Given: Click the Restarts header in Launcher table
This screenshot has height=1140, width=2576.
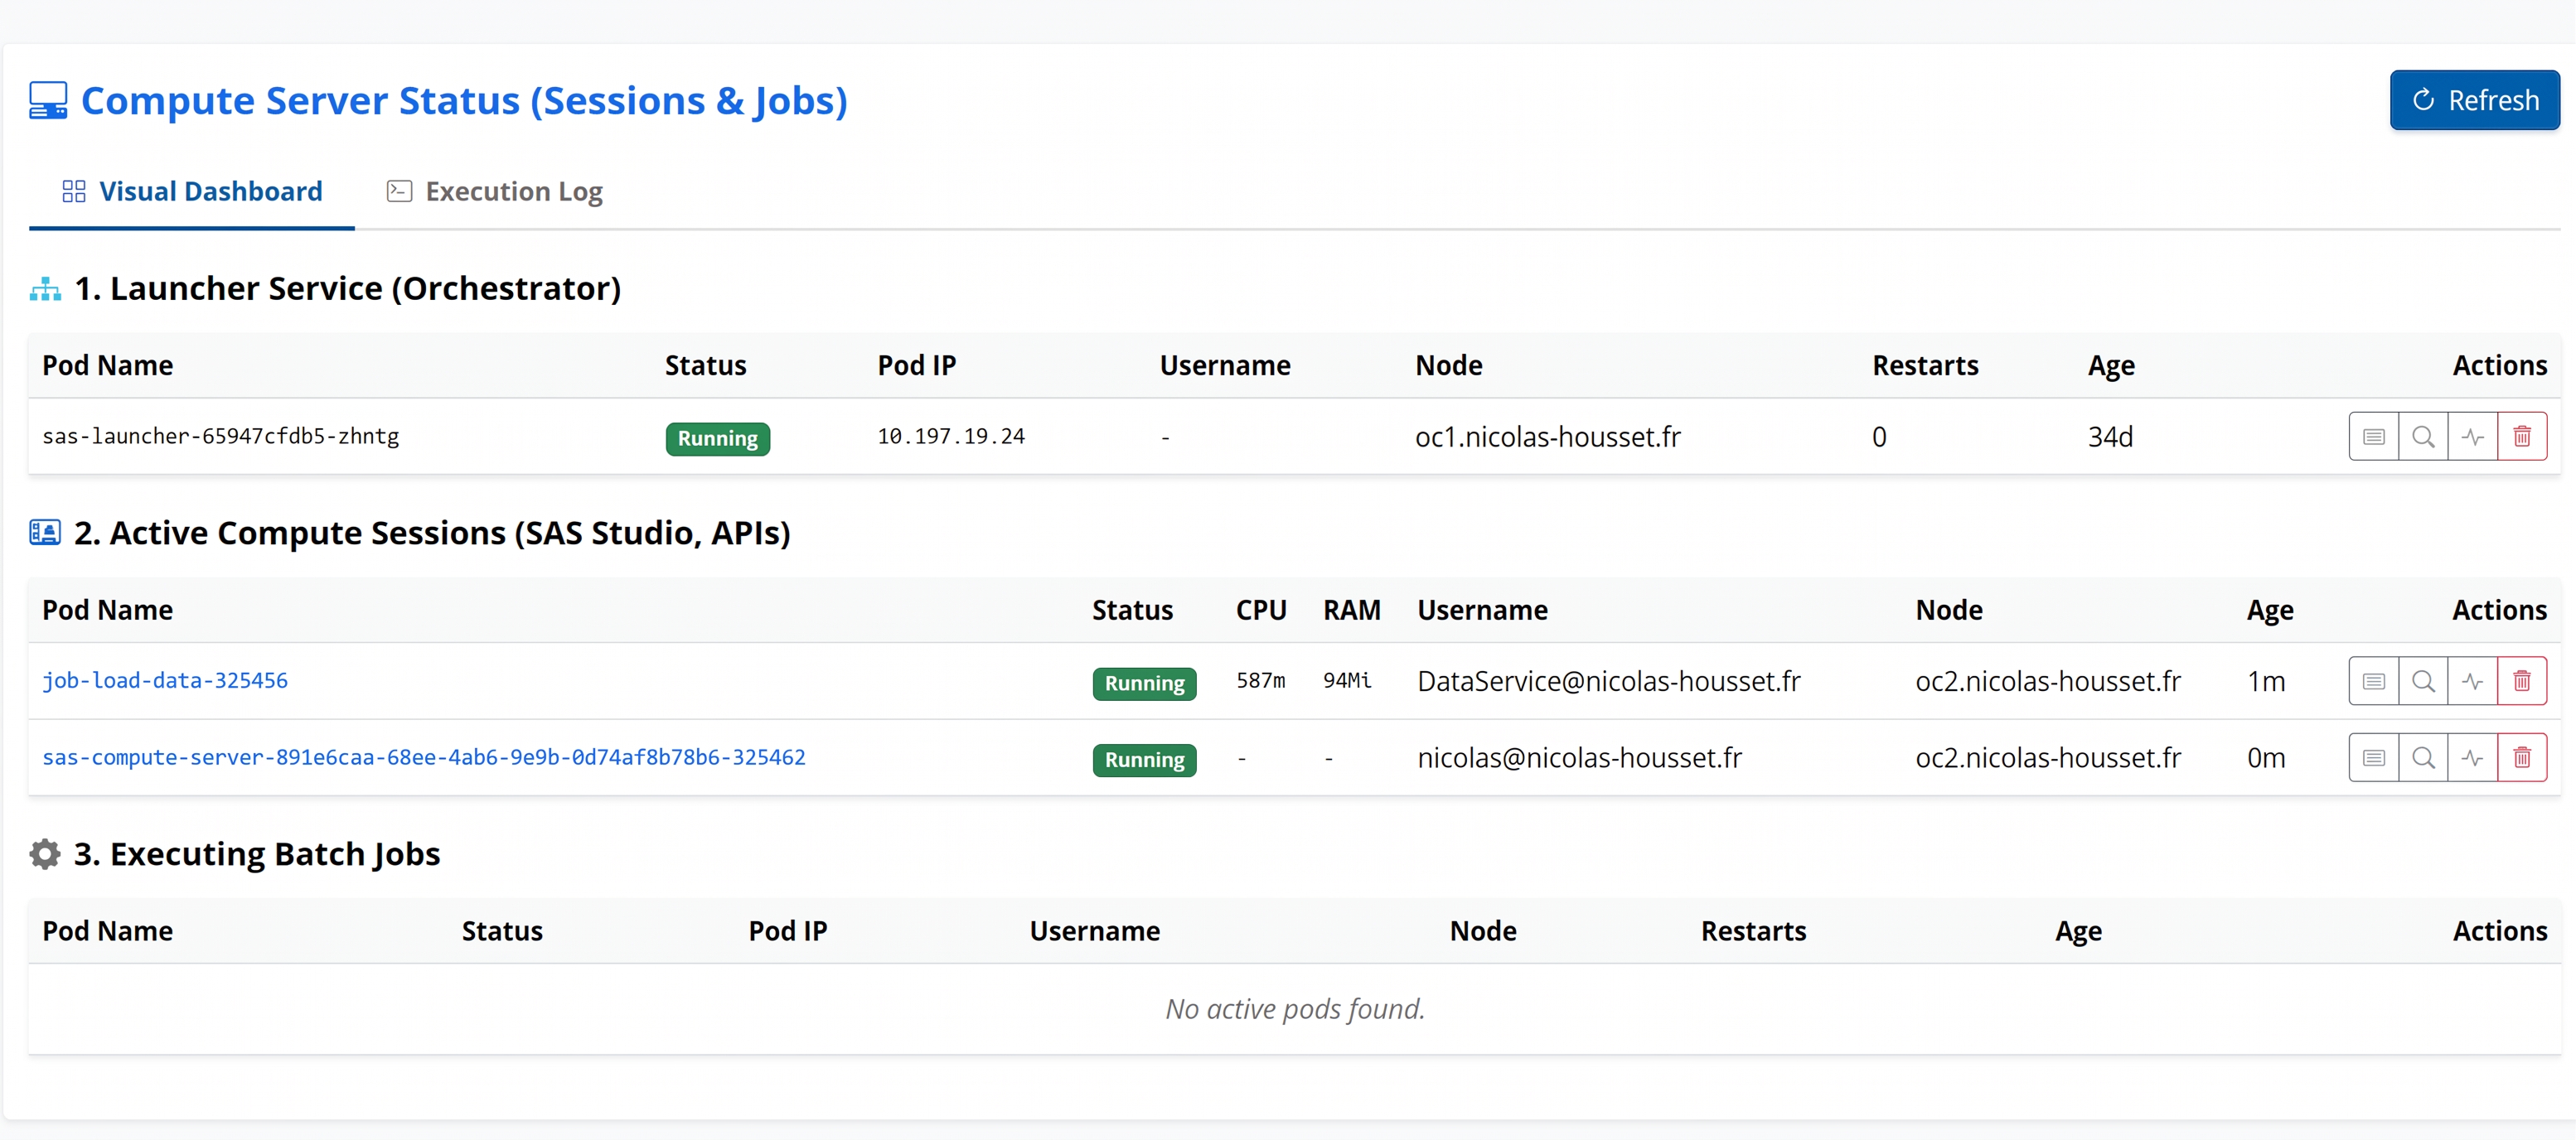Looking at the screenshot, I should [x=1925, y=366].
